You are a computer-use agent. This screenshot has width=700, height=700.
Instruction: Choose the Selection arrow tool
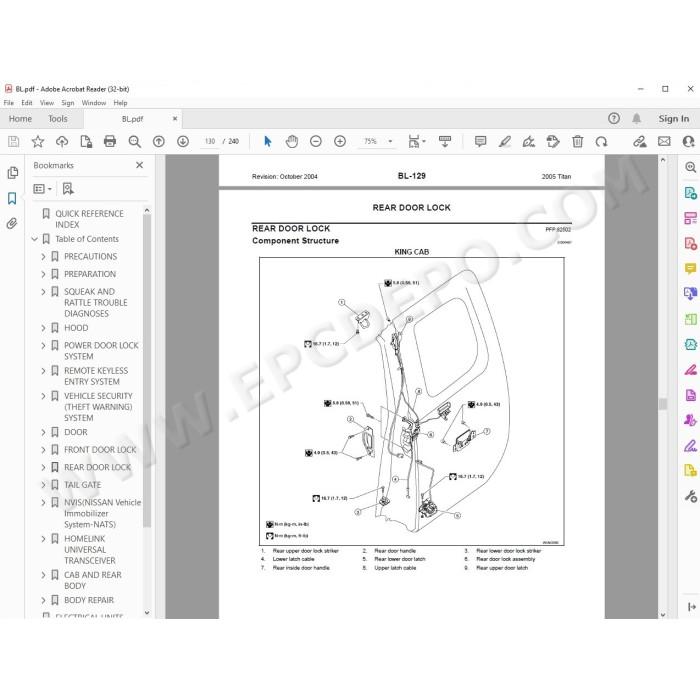[x=267, y=142]
